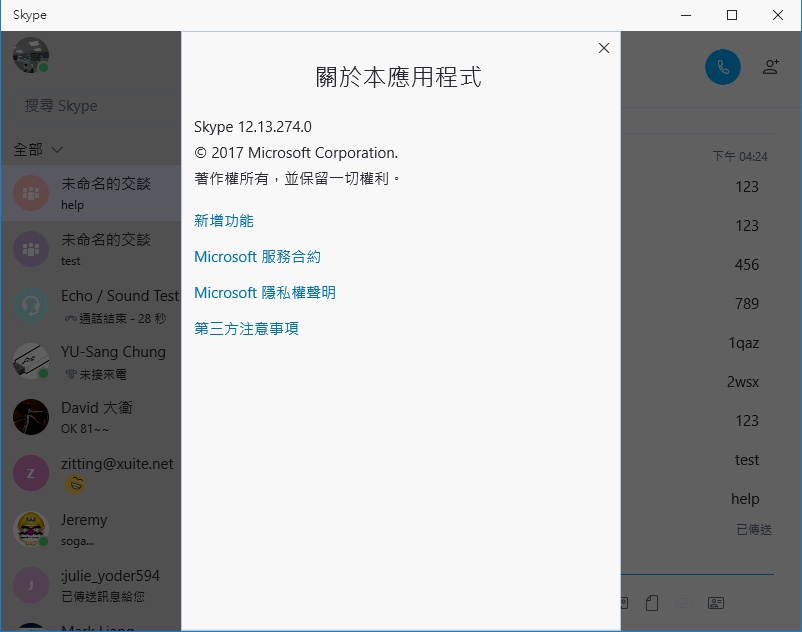Click the J avatar of julie_yoder594

(x=31, y=585)
